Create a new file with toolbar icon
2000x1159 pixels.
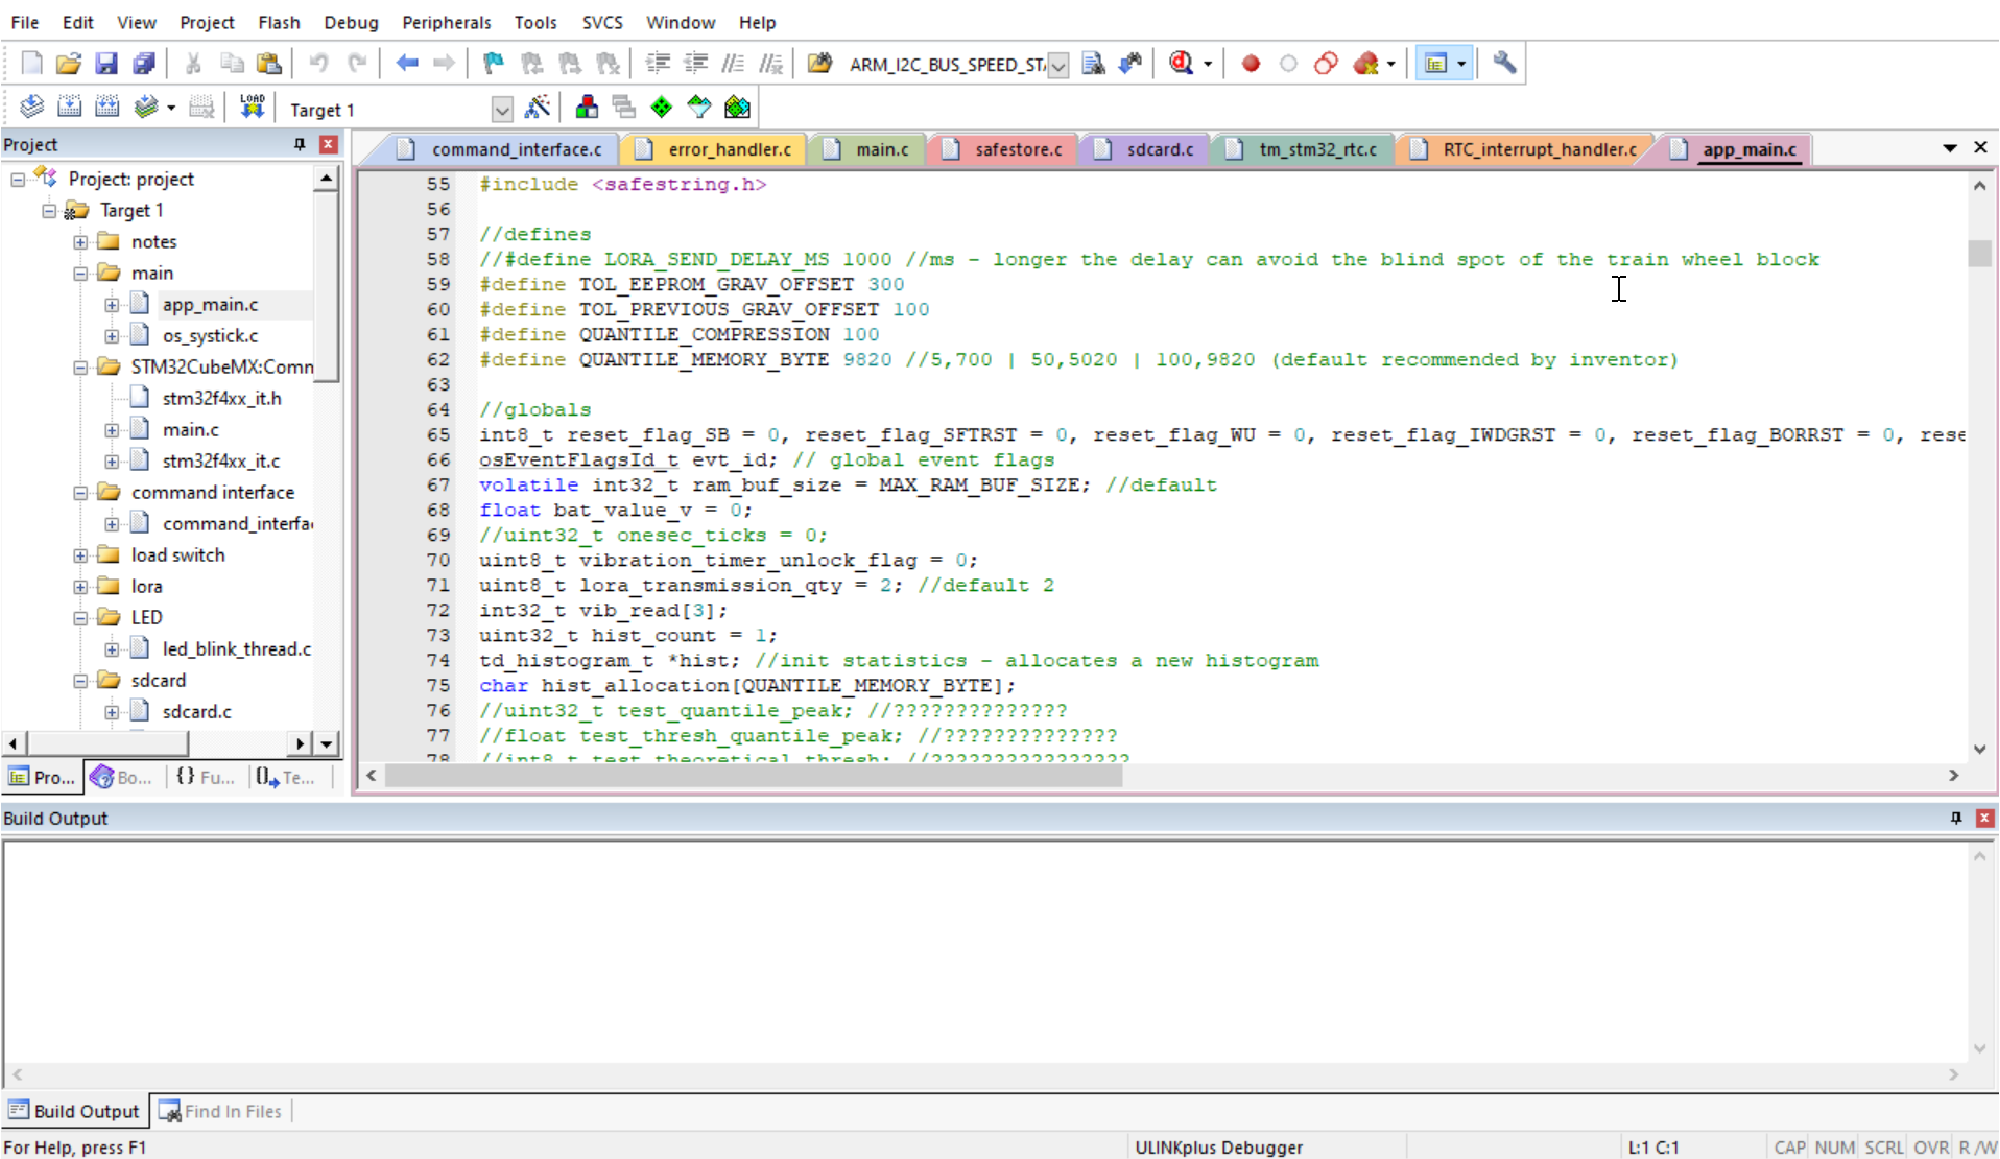click(x=32, y=63)
